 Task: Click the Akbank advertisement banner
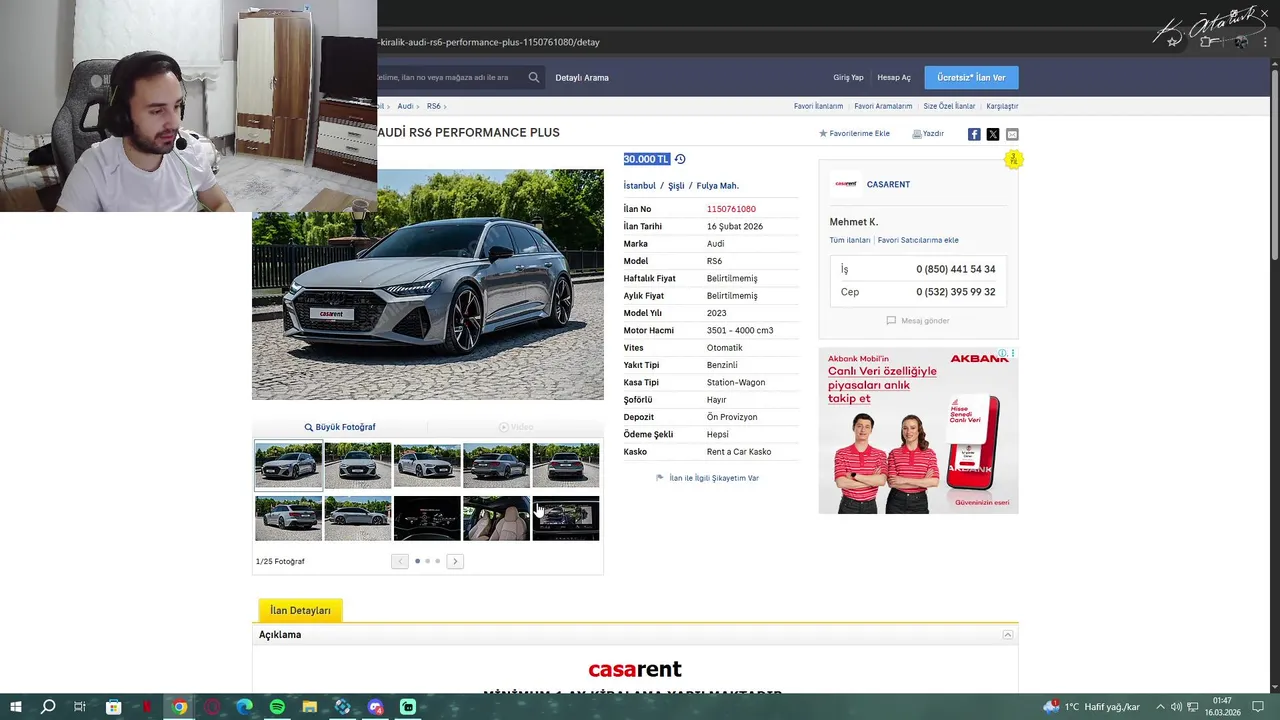[918, 430]
